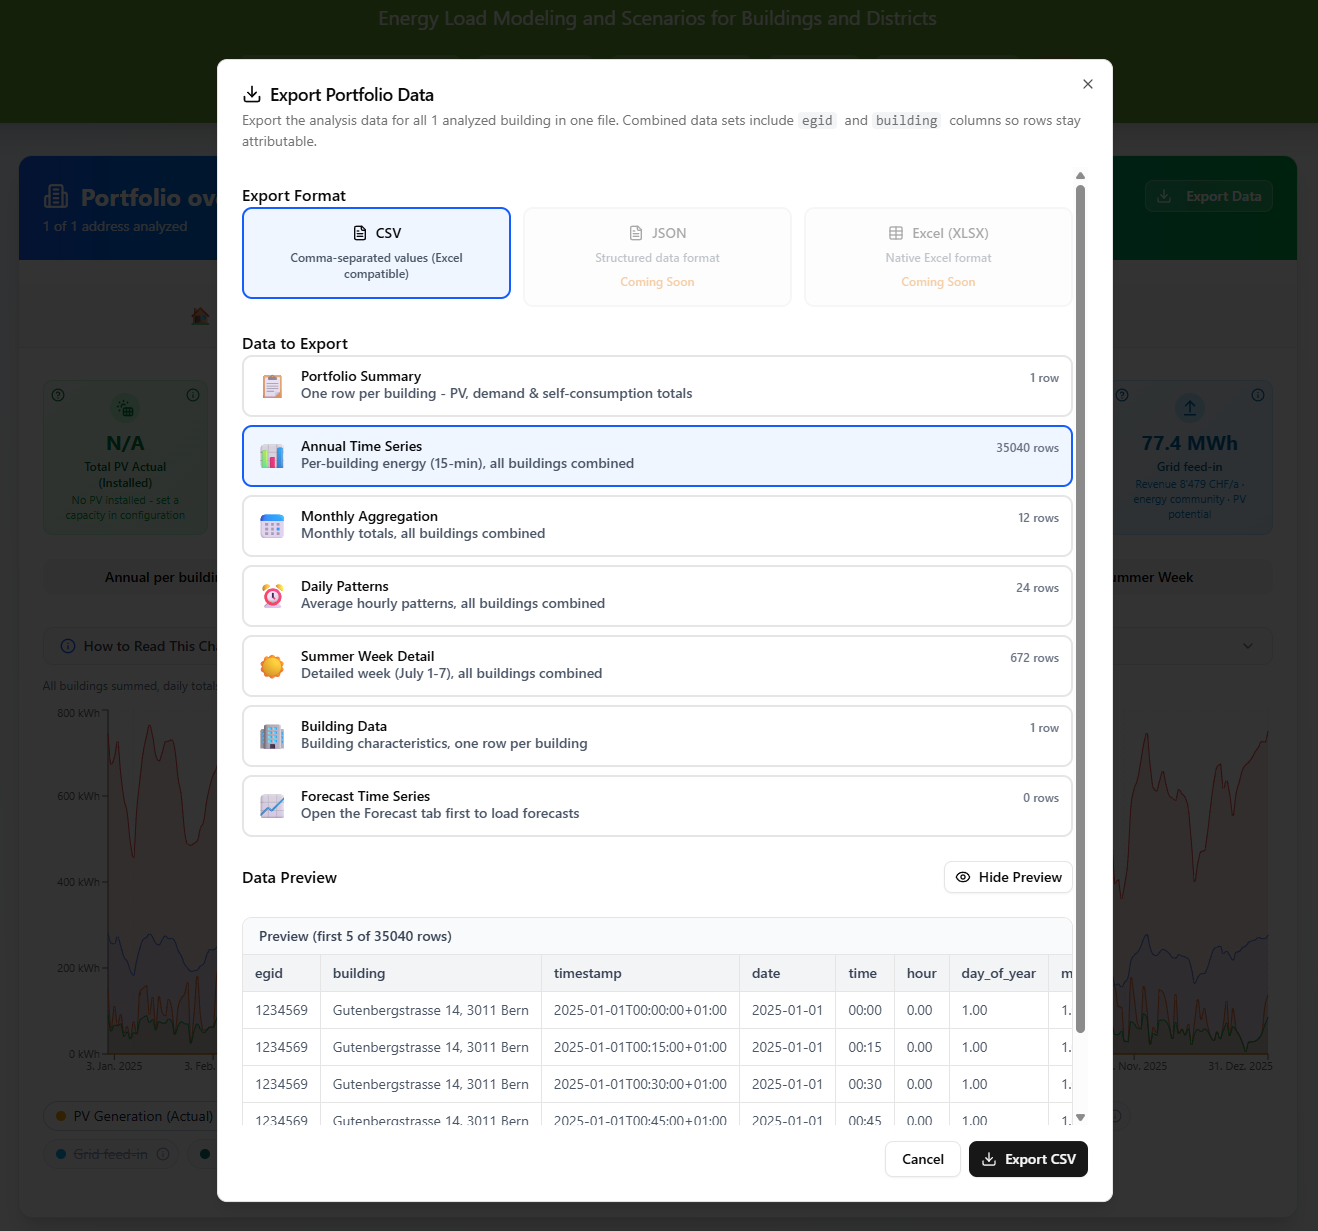Click the scrollbar down arrow in the dialog
The height and width of the screenshot is (1231, 1318).
tap(1080, 1117)
